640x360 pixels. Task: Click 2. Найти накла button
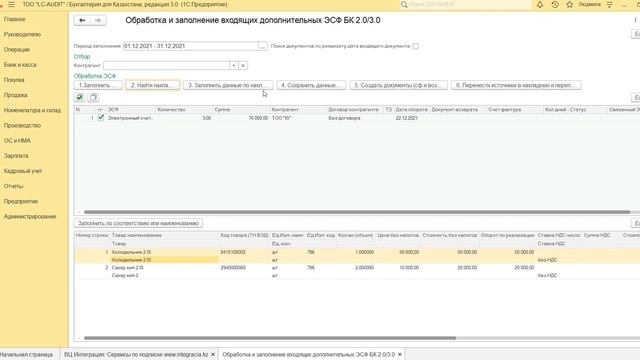[x=153, y=85]
